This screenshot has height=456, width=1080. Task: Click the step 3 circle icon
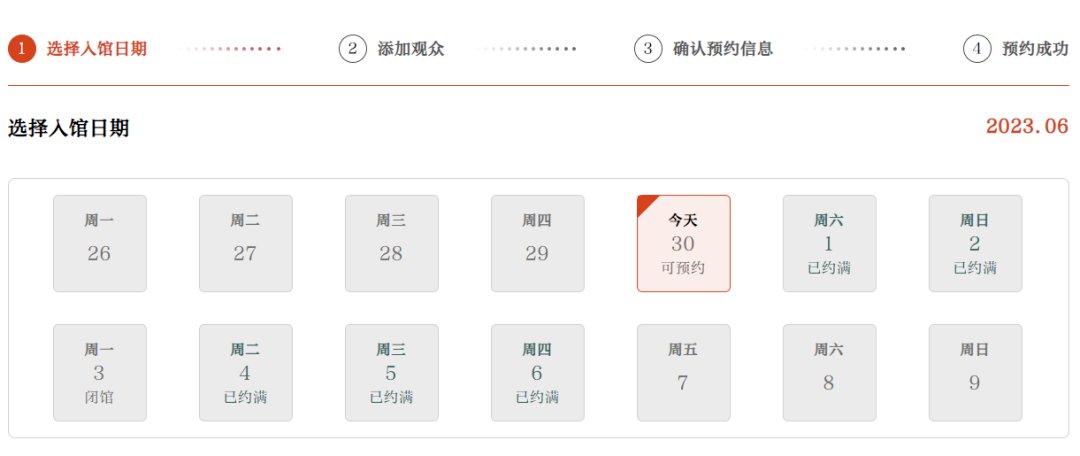(647, 49)
